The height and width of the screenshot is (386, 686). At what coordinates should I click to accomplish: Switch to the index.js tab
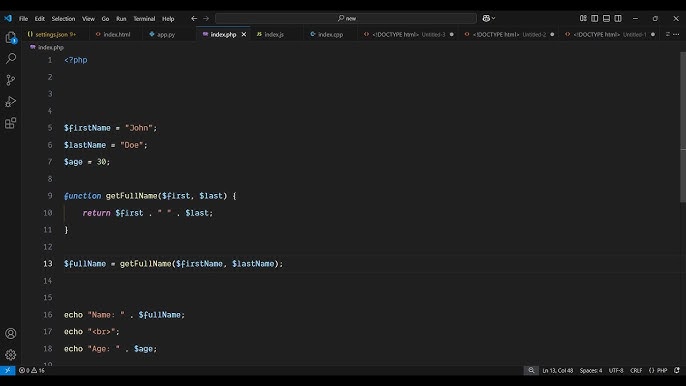pyautogui.click(x=270, y=34)
